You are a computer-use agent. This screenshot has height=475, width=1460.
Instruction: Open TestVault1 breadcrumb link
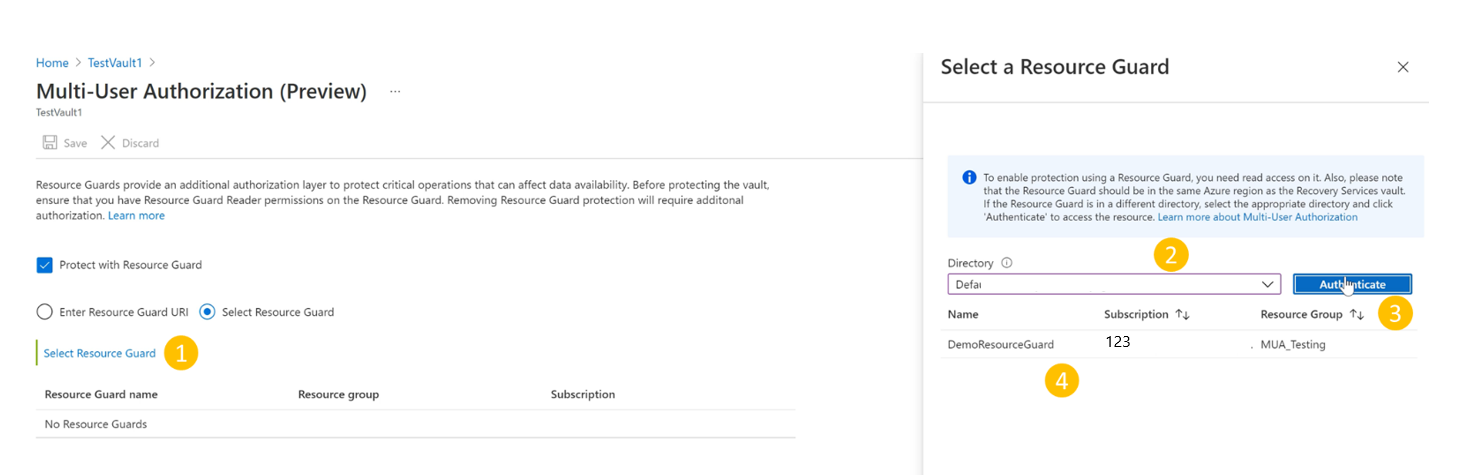click(x=115, y=63)
